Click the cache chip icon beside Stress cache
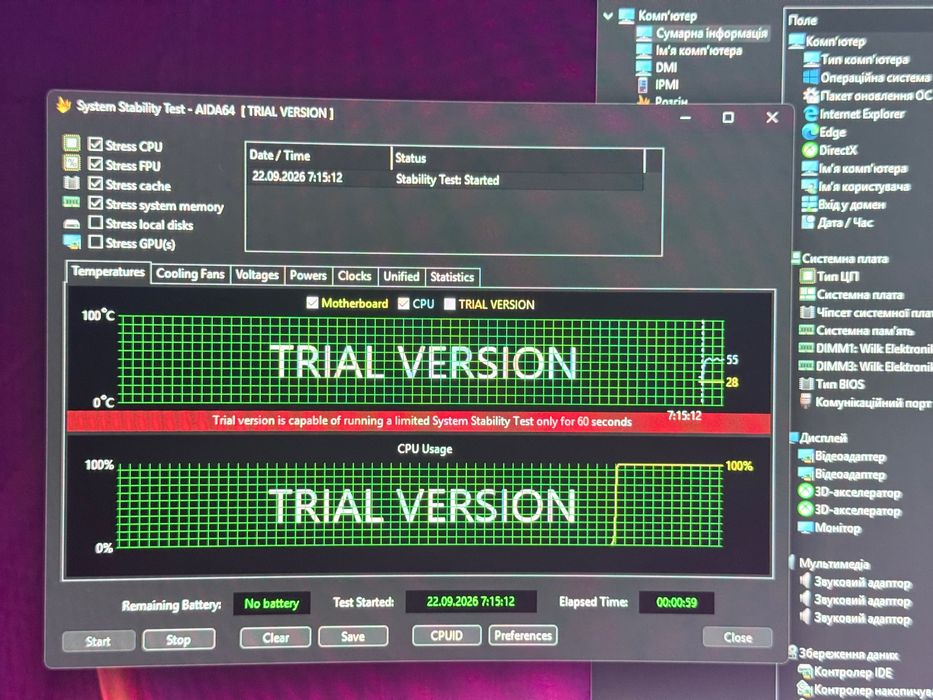The width and height of the screenshot is (933, 700). [71, 182]
